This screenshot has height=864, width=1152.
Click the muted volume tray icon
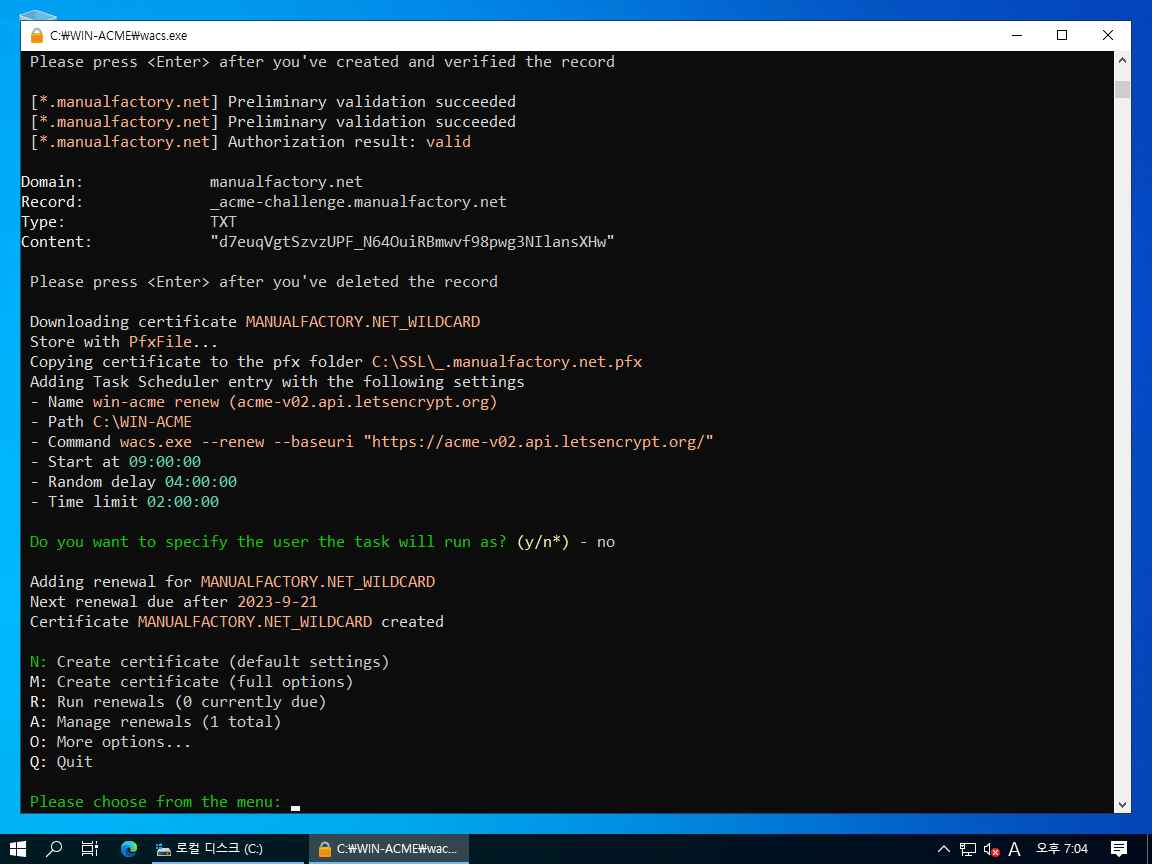click(991, 849)
